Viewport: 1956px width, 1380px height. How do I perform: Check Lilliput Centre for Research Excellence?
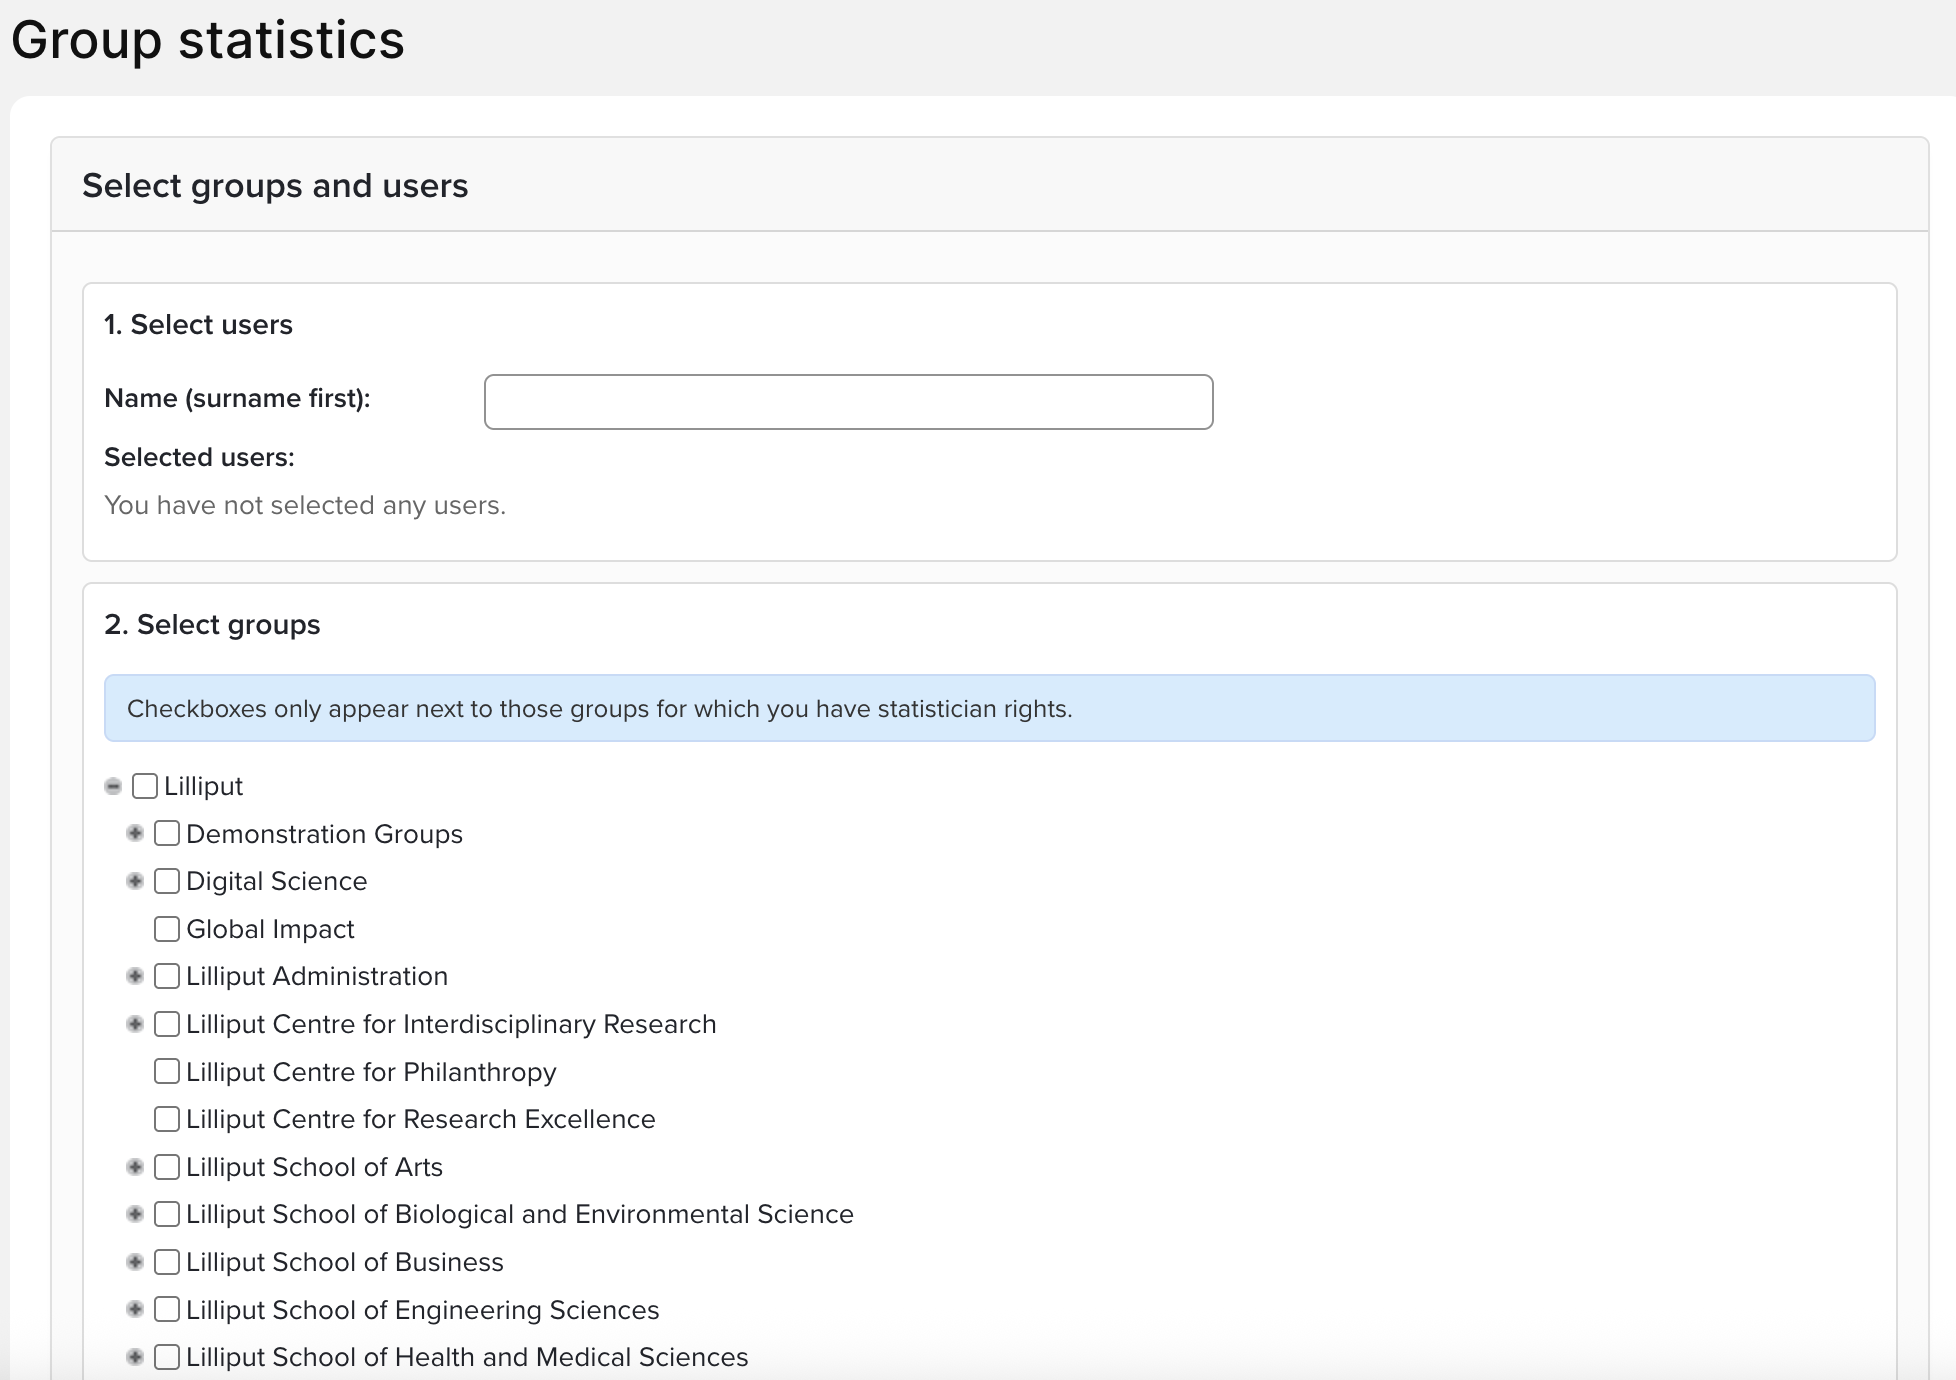167,1119
